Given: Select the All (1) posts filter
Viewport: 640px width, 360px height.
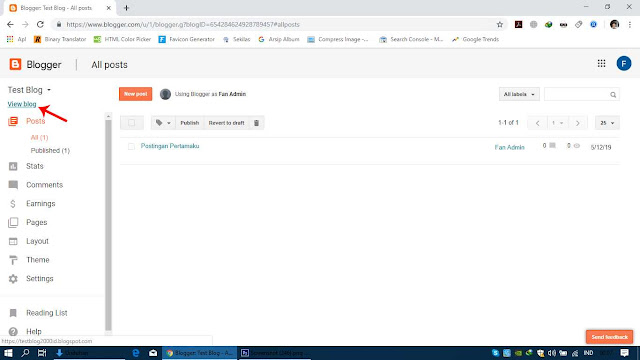Looking at the screenshot, I should (x=39, y=138).
